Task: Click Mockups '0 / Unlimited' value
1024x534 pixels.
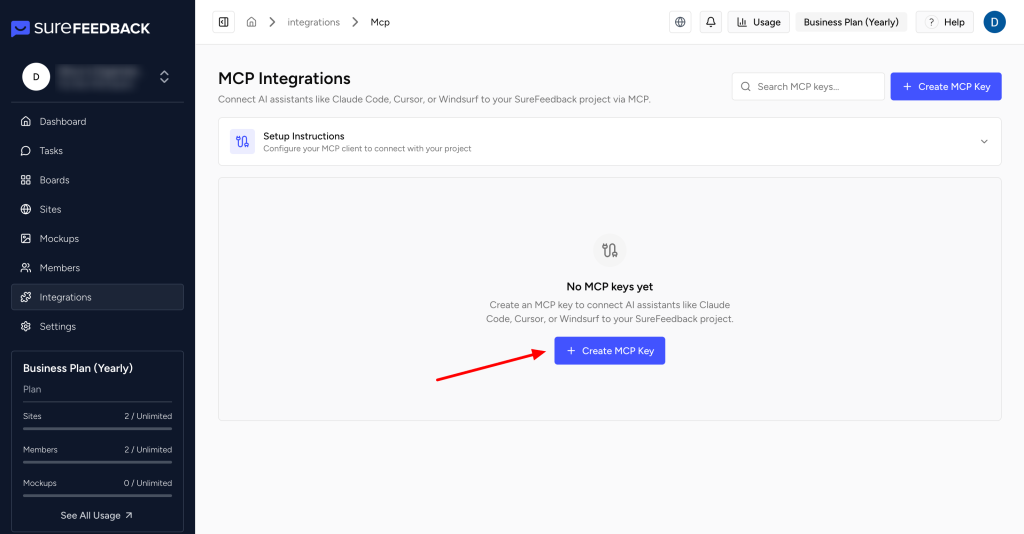Action: tap(148, 483)
